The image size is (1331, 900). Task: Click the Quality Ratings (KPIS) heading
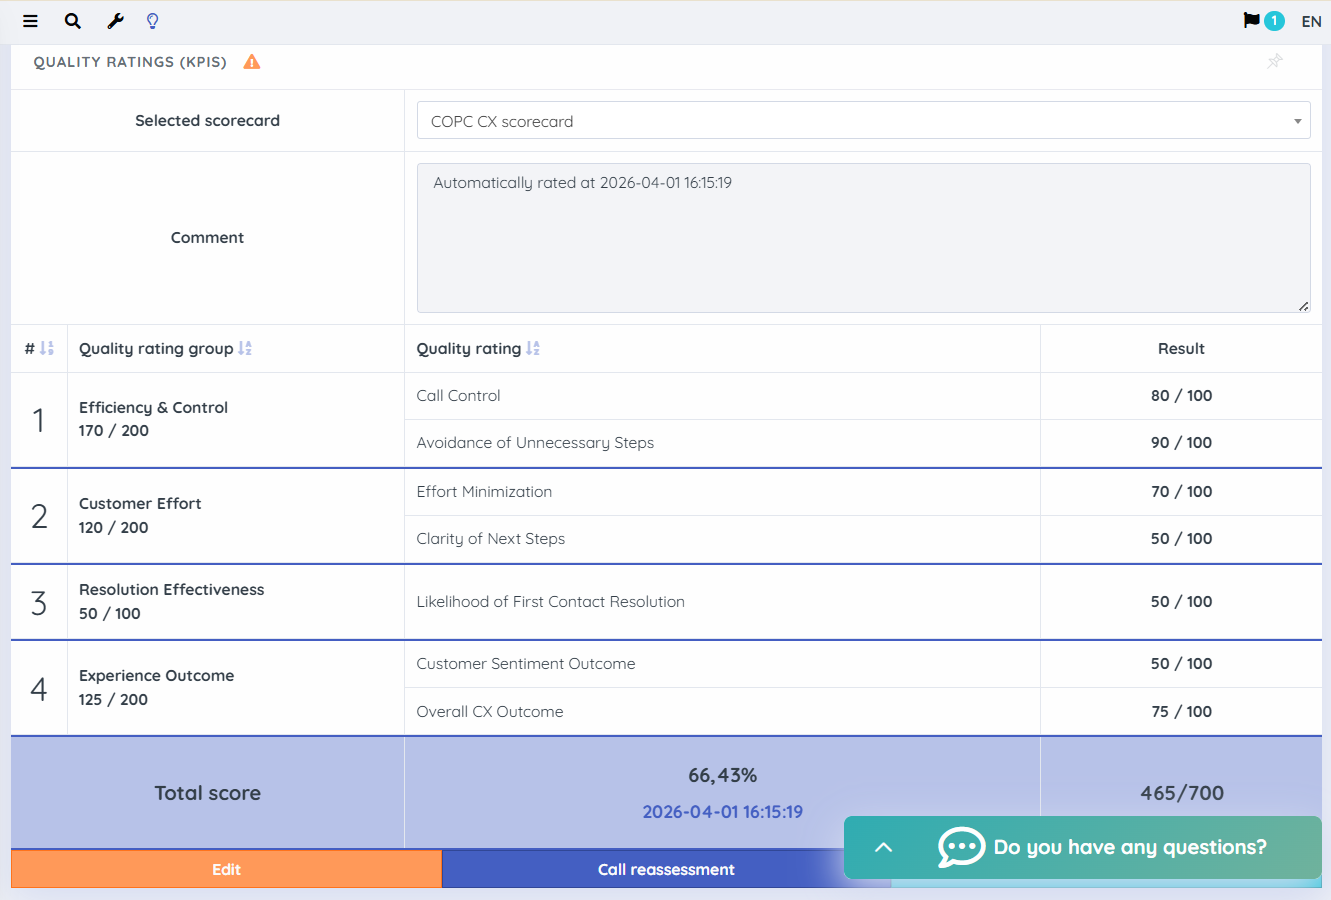(x=130, y=62)
